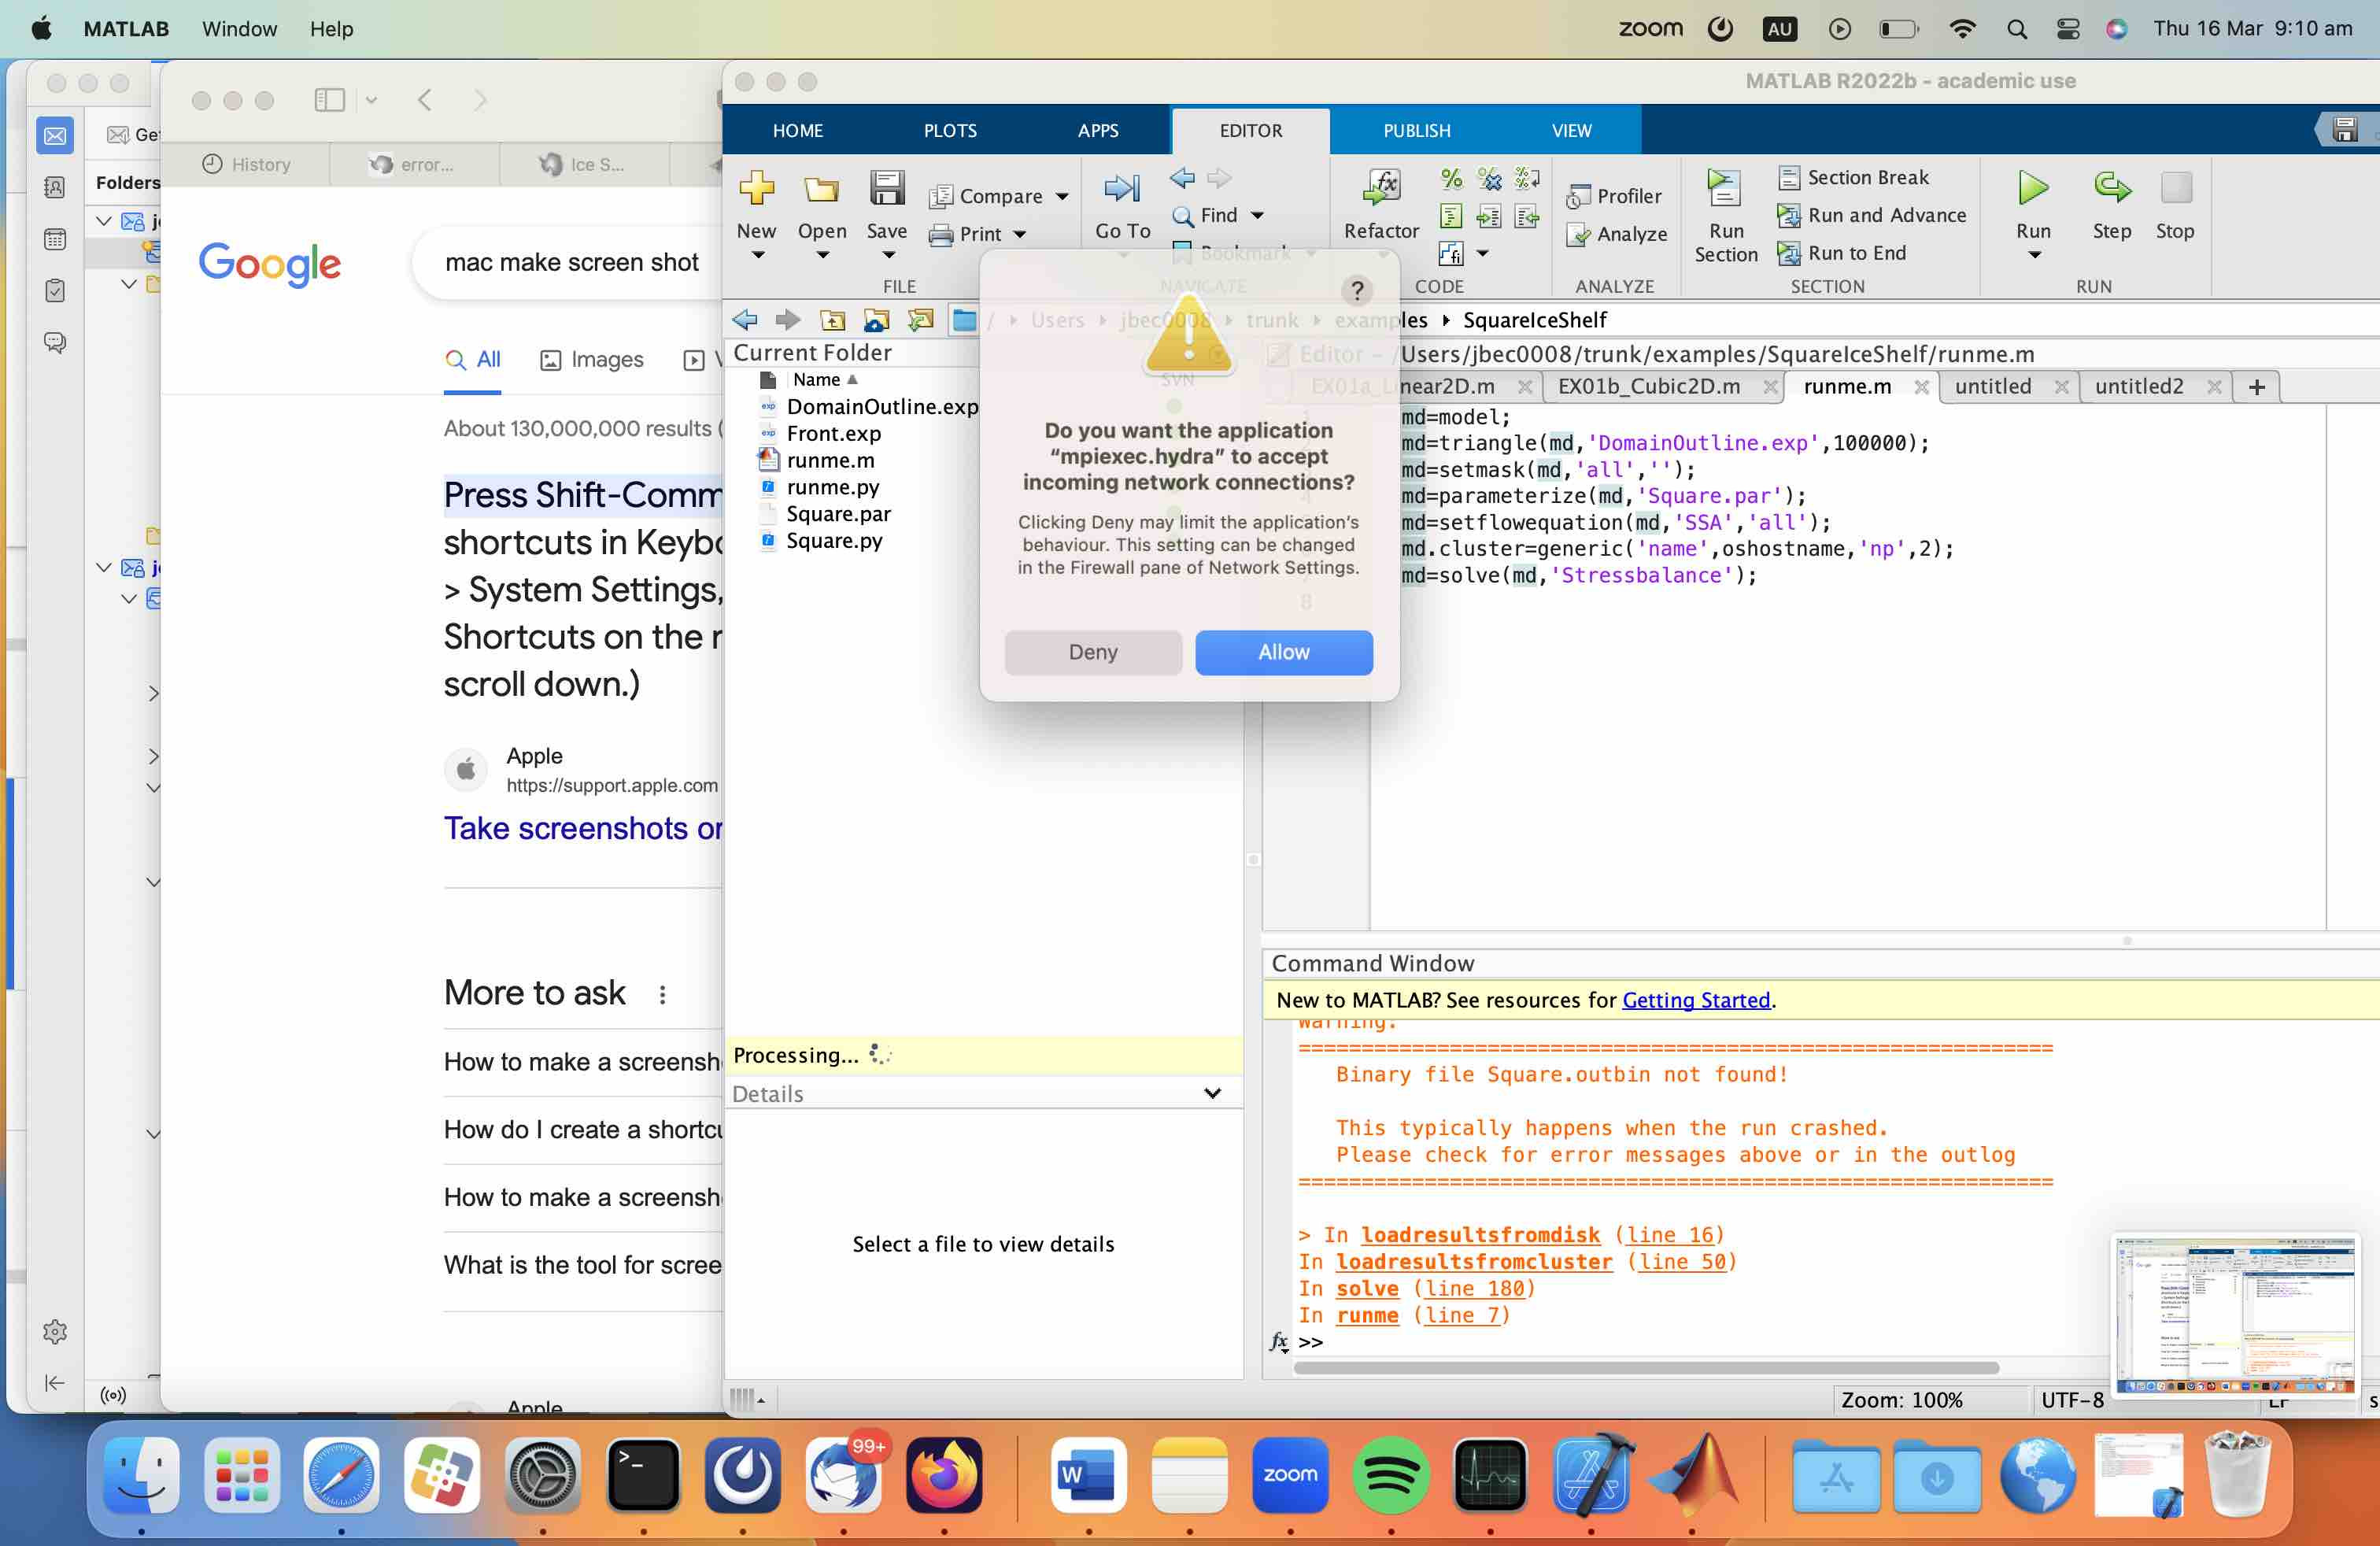Click the Go To arrow icon
The width and height of the screenshot is (2380, 1546).
[x=1122, y=188]
